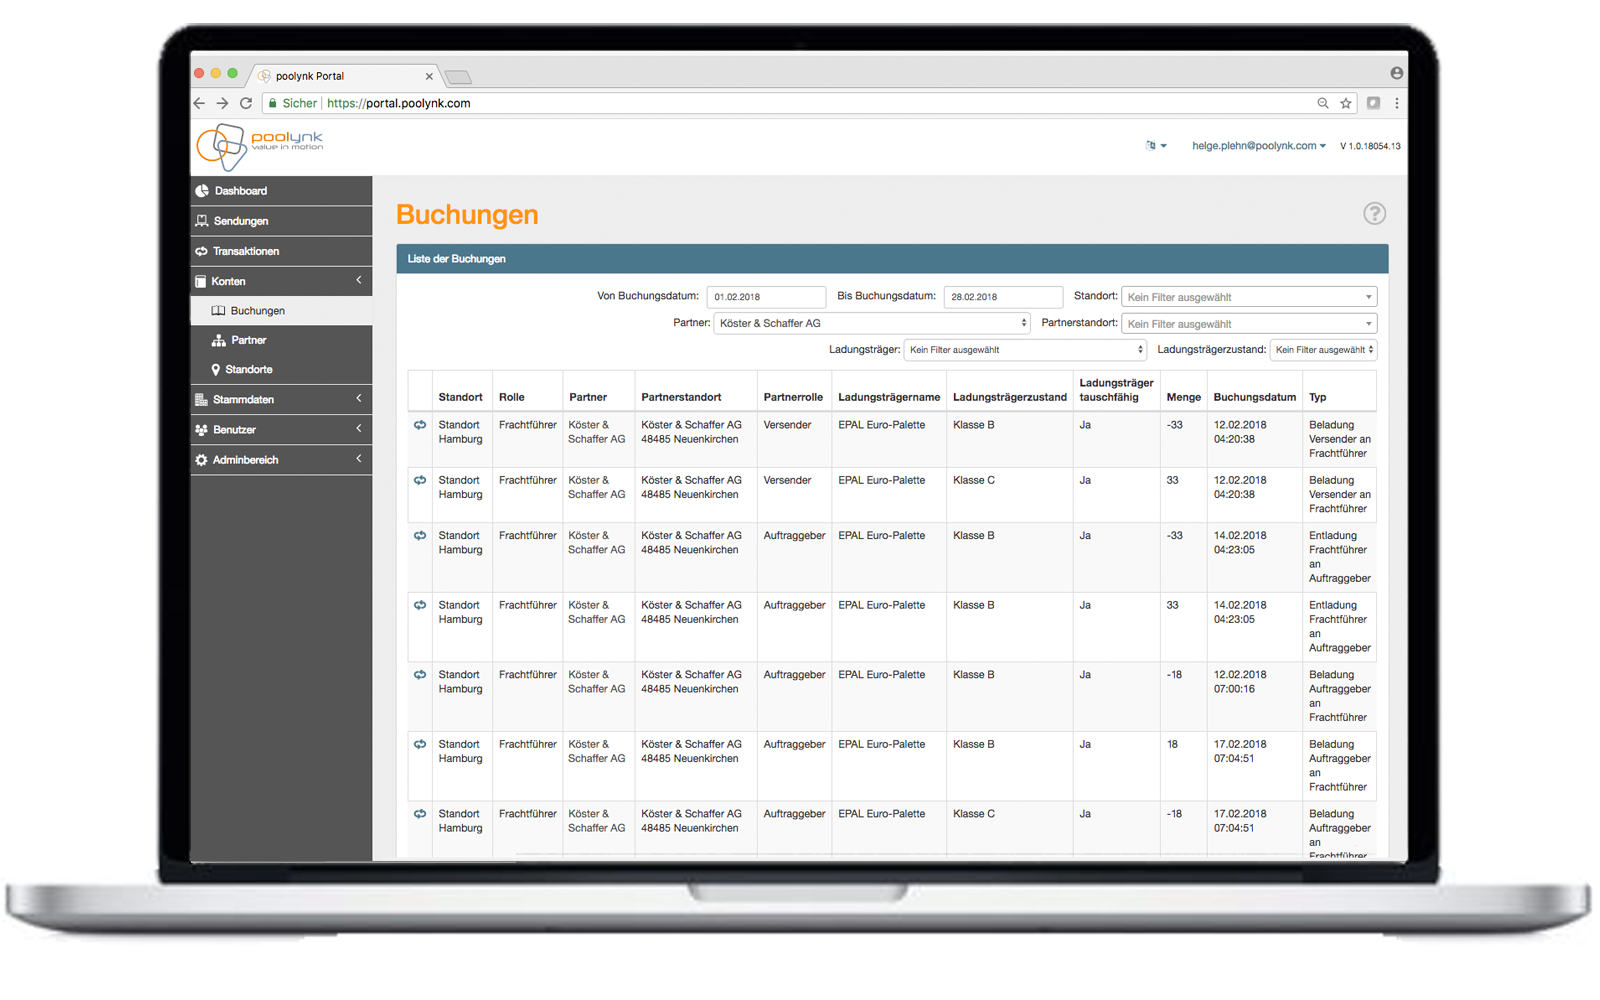The height and width of the screenshot is (1000, 1600).
Task: Select Buchungen under Konten
Action: 281,311
